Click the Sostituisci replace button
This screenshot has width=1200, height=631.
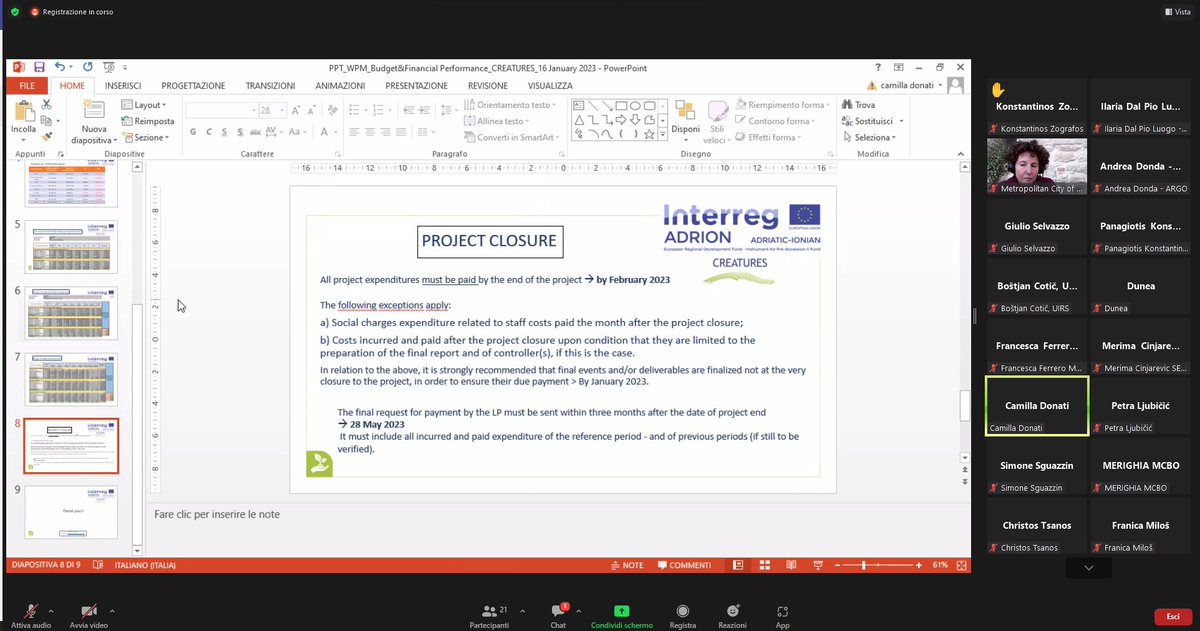coord(866,121)
